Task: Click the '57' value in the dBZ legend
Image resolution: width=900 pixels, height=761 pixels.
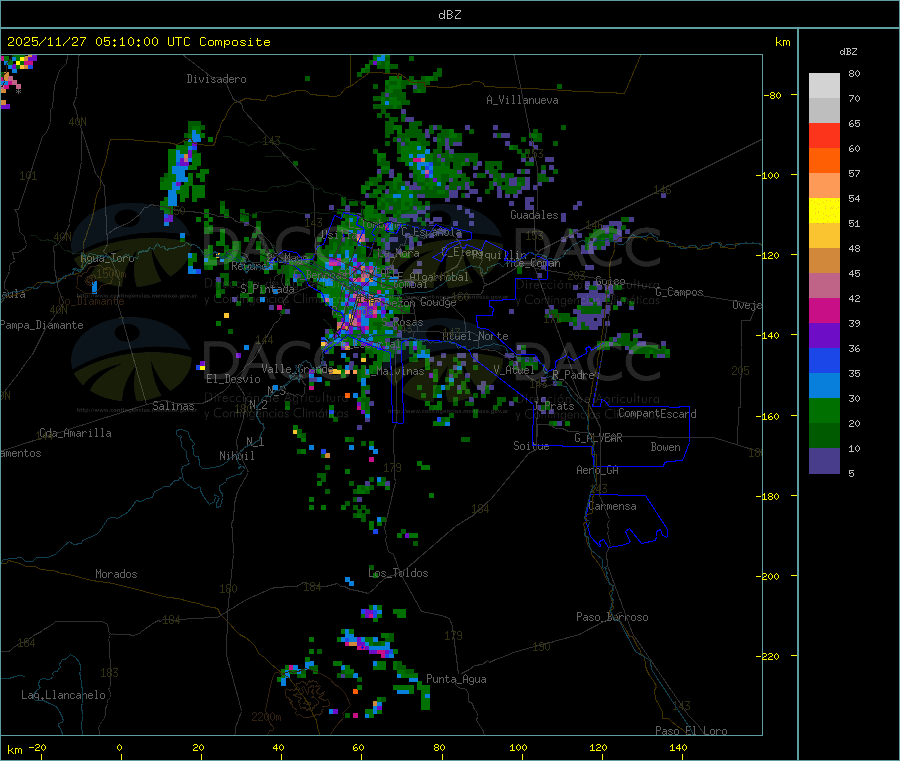Action: click(854, 173)
